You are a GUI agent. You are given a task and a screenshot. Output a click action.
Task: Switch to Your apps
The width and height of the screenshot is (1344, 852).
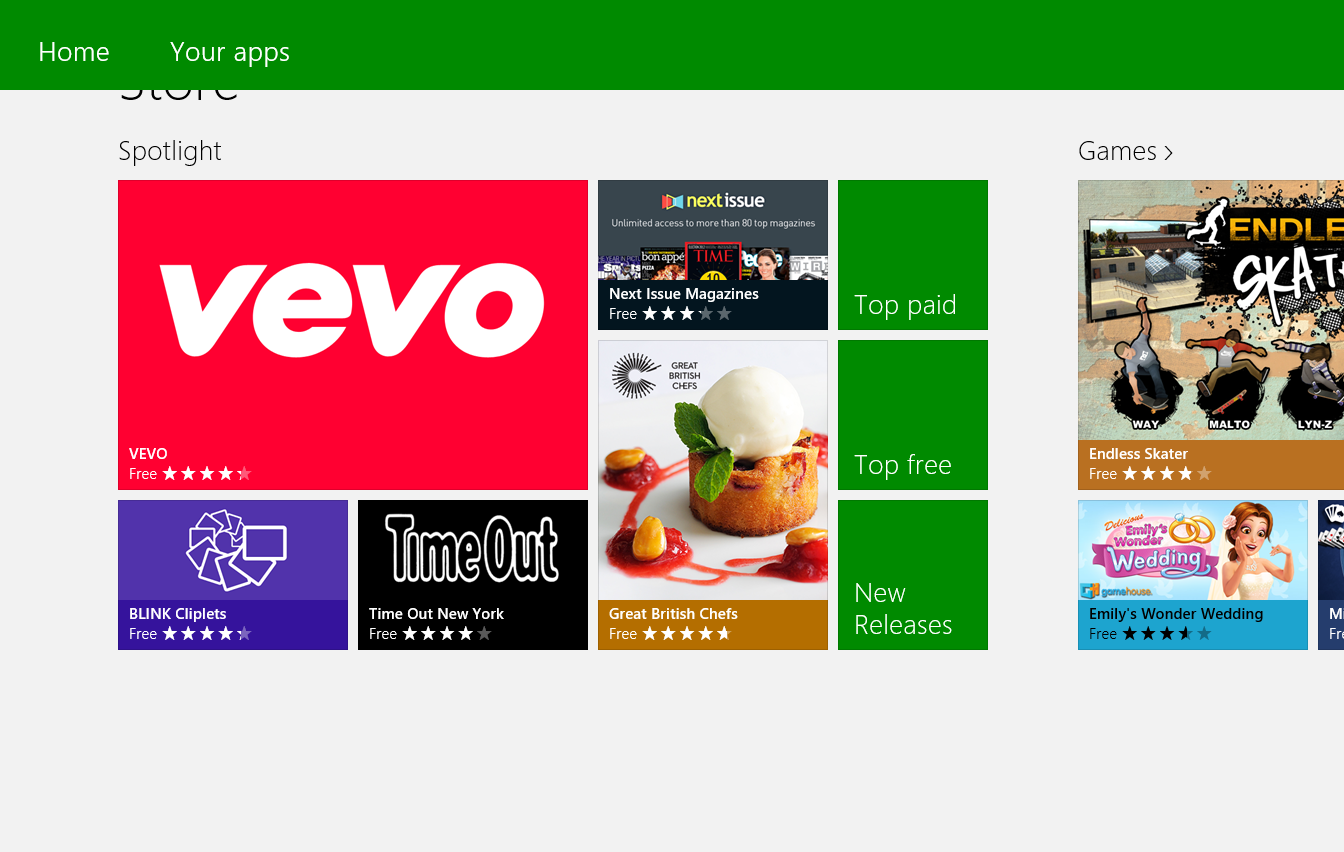tap(230, 51)
